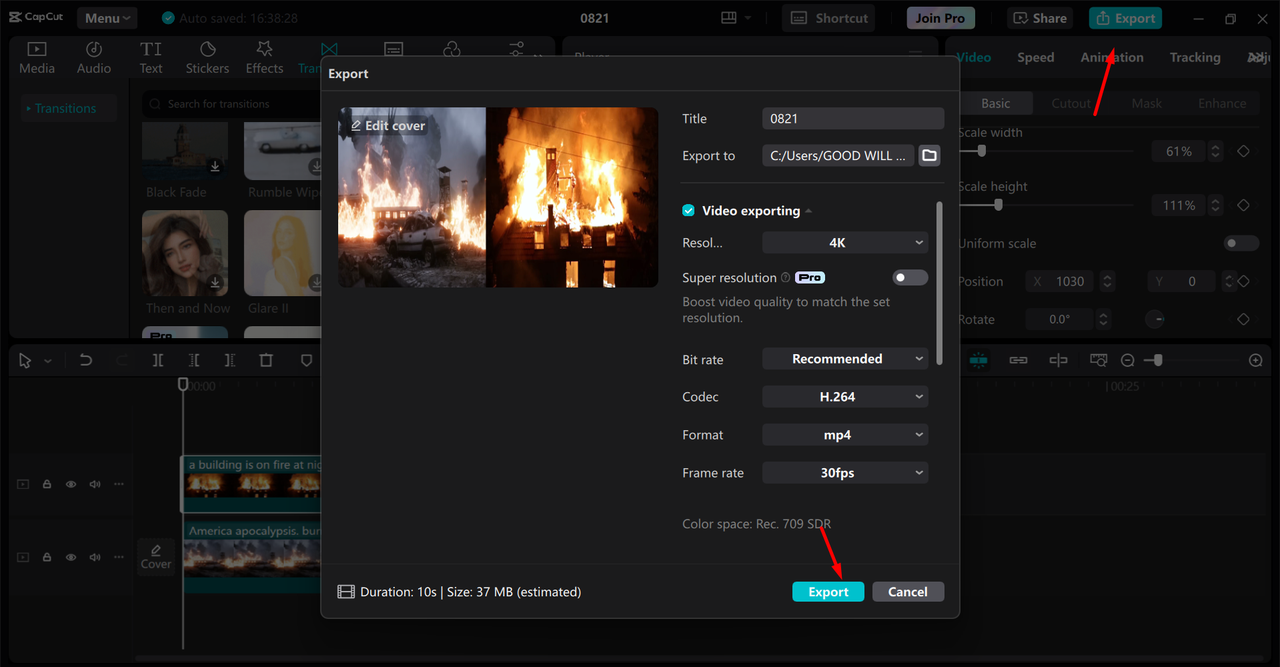Click Edit cover on the thumbnail

(388, 126)
